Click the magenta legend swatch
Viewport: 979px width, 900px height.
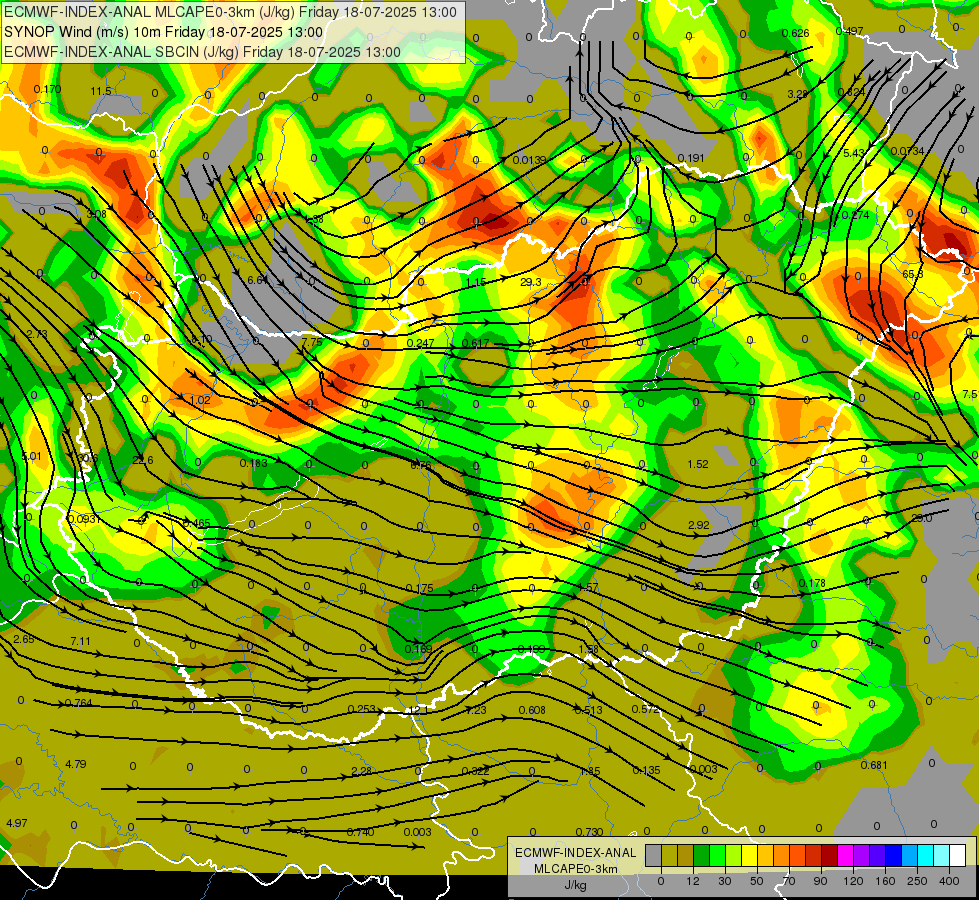(x=845, y=856)
